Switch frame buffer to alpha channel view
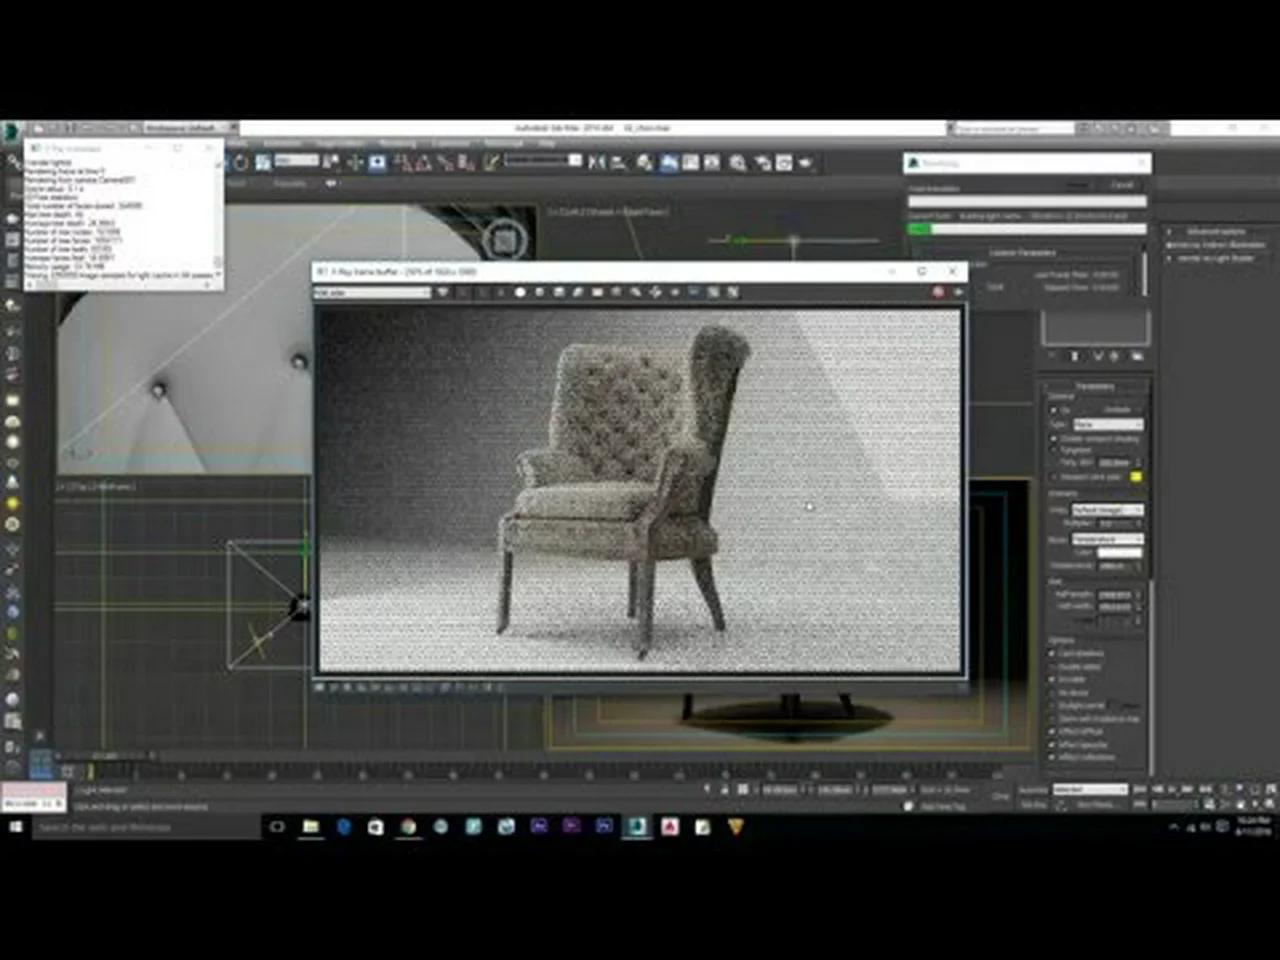Viewport: 1280px width, 960px height. [x=520, y=292]
